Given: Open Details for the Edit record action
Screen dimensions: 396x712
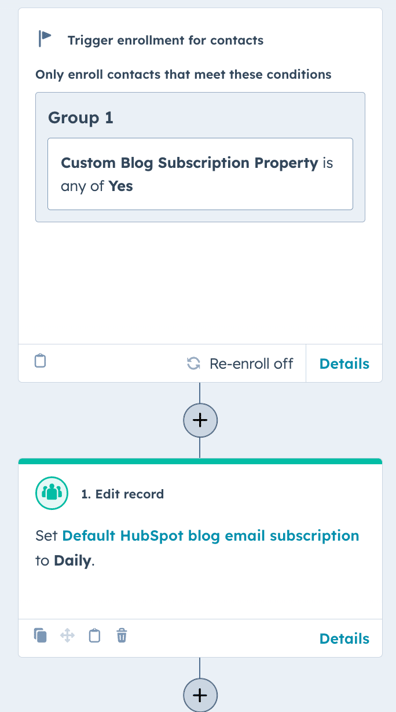Looking at the screenshot, I should click(344, 638).
